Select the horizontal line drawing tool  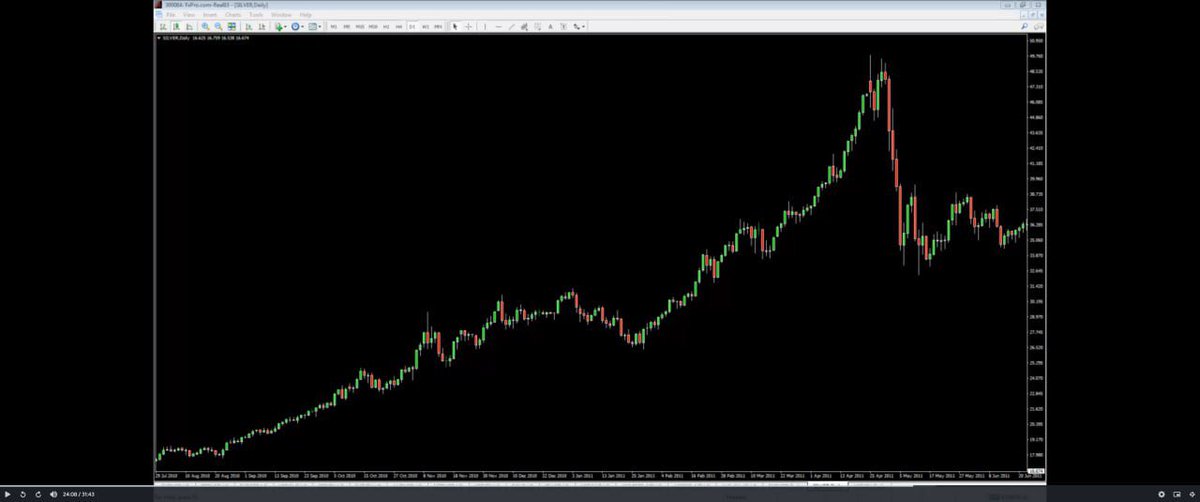498,27
